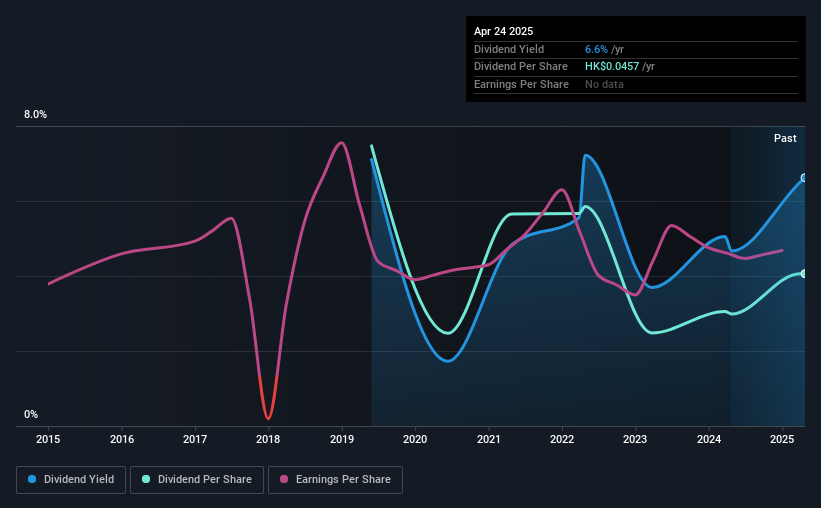Click the Earnings Per Share peak near 2019
Screen dimensions: 821x508
(x=341, y=142)
